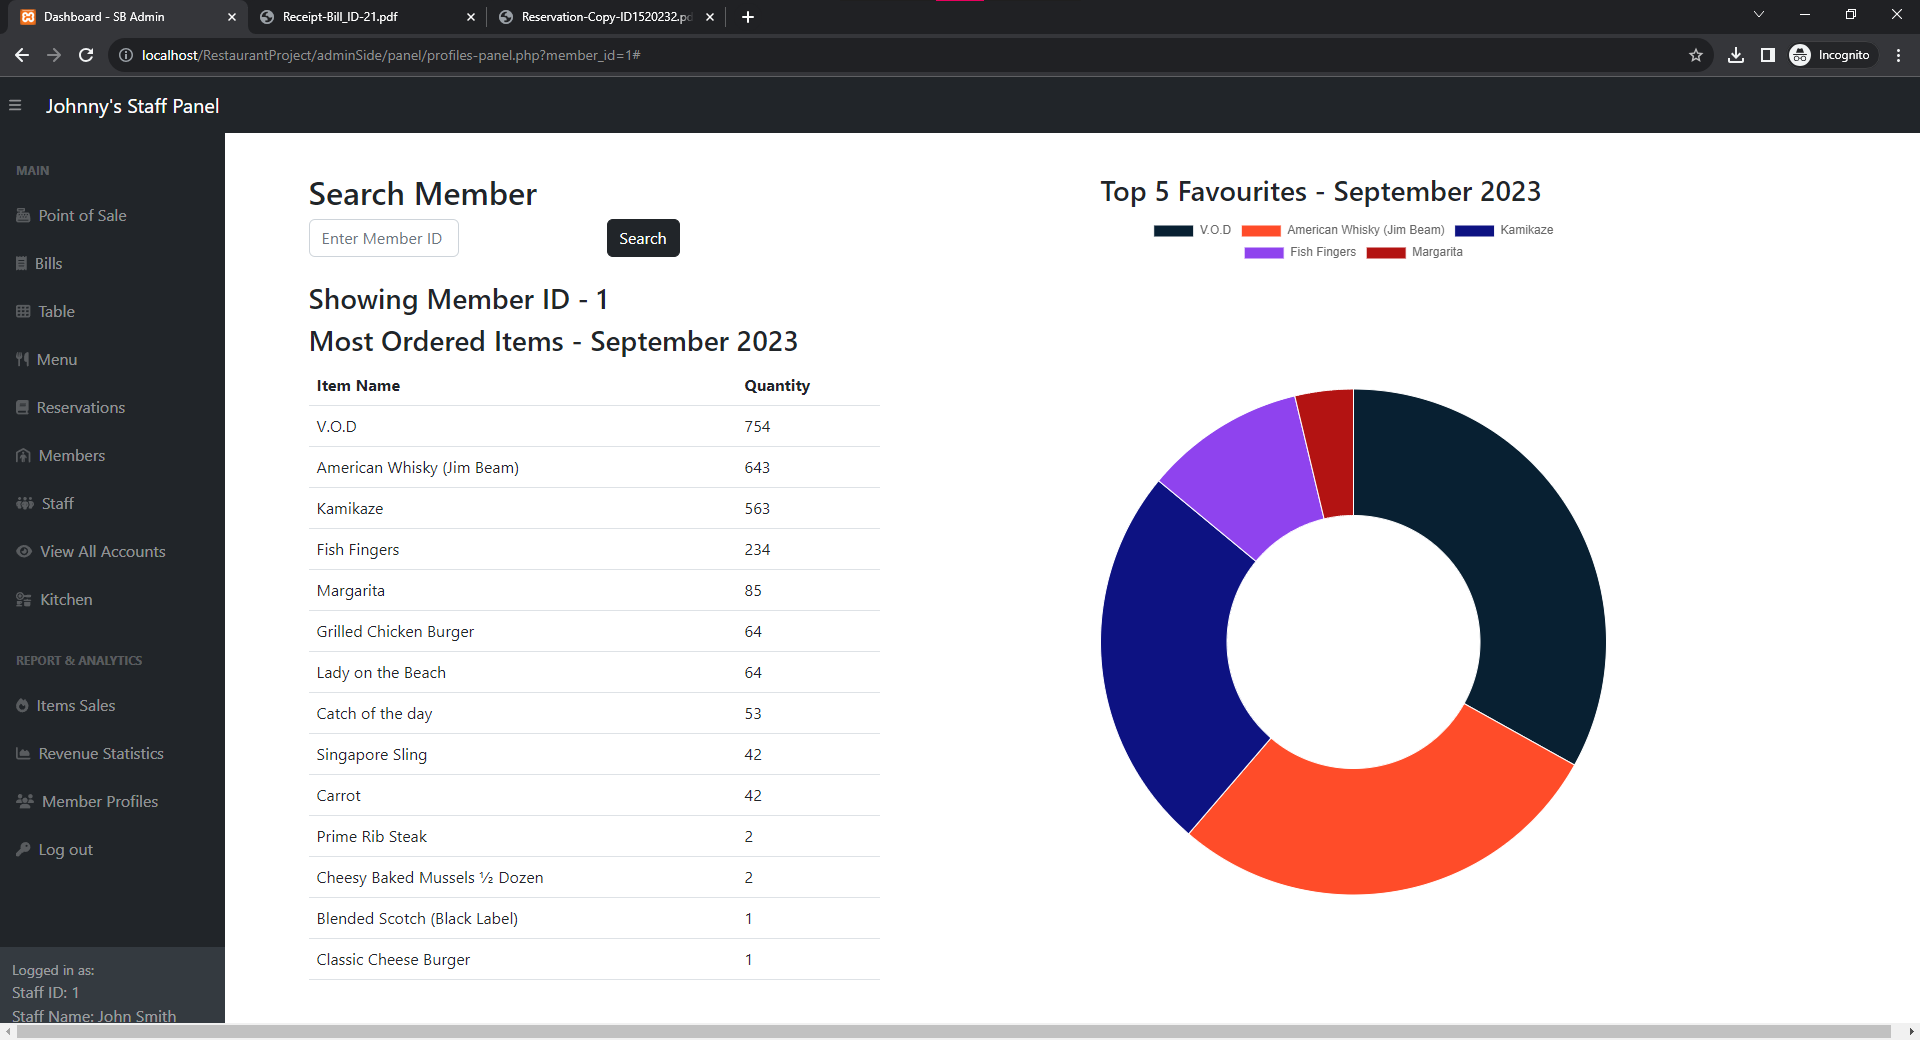Click the orange American Whisky chart segment
This screenshot has width=1920, height=1040.
click(1380, 830)
